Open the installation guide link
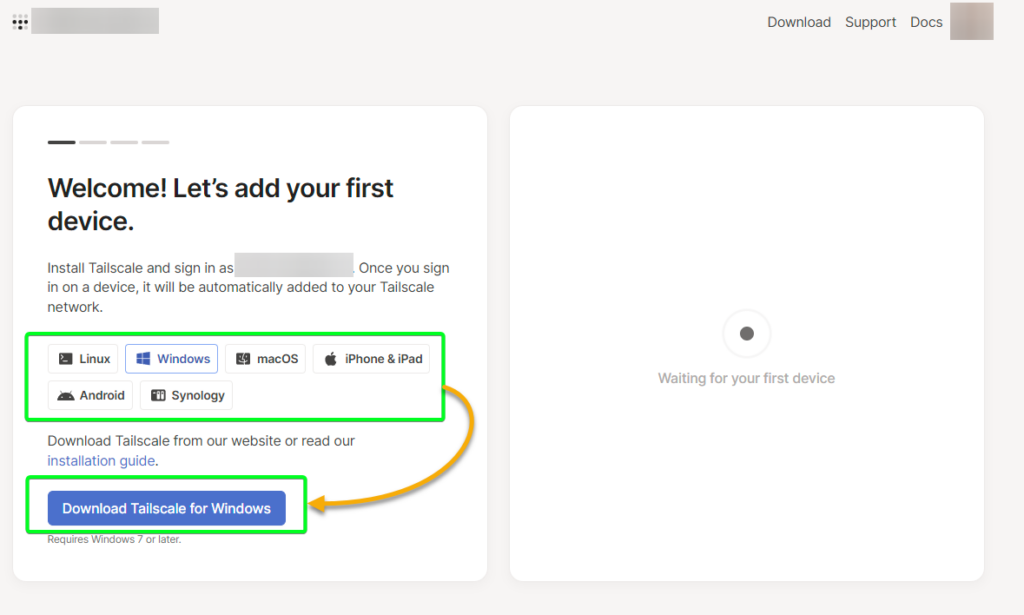The width and height of the screenshot is (1024, 615). (101, 460)
